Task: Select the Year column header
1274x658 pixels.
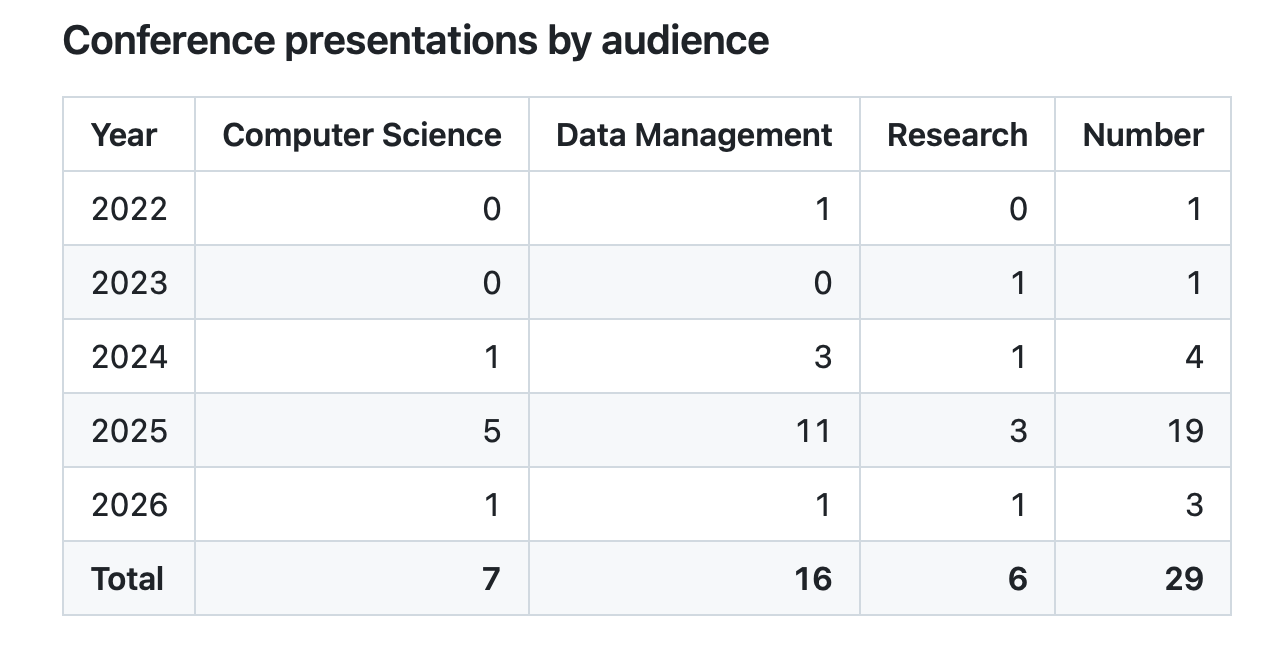Action: (124, 135)
